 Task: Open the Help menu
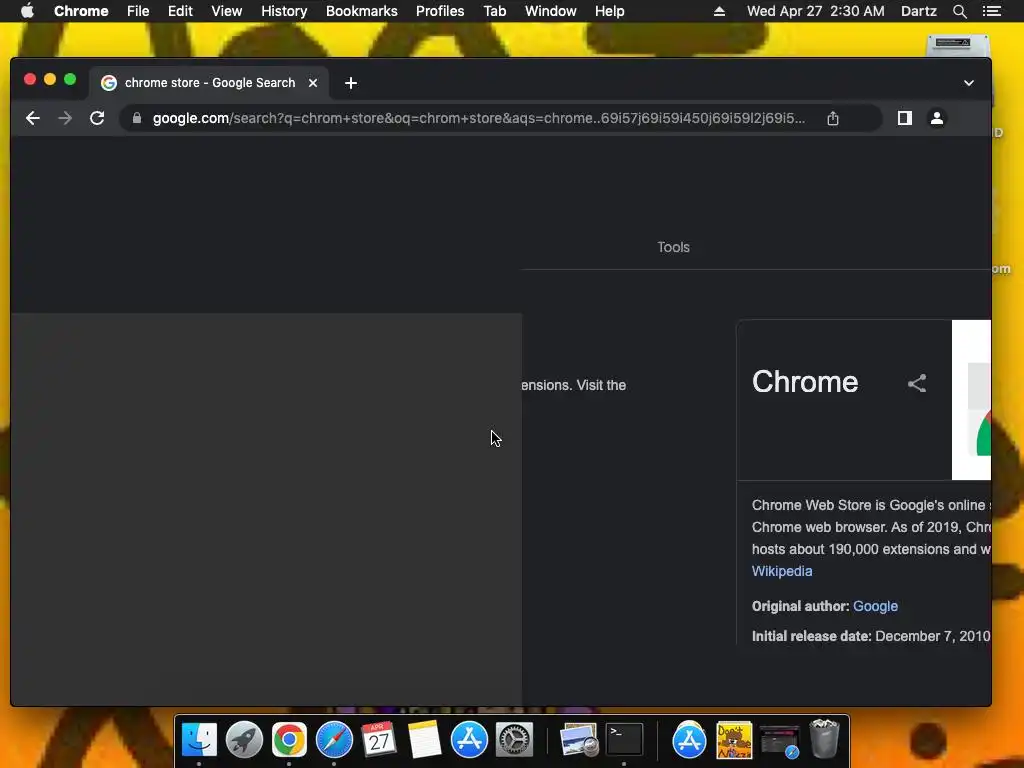coord(609,11)
